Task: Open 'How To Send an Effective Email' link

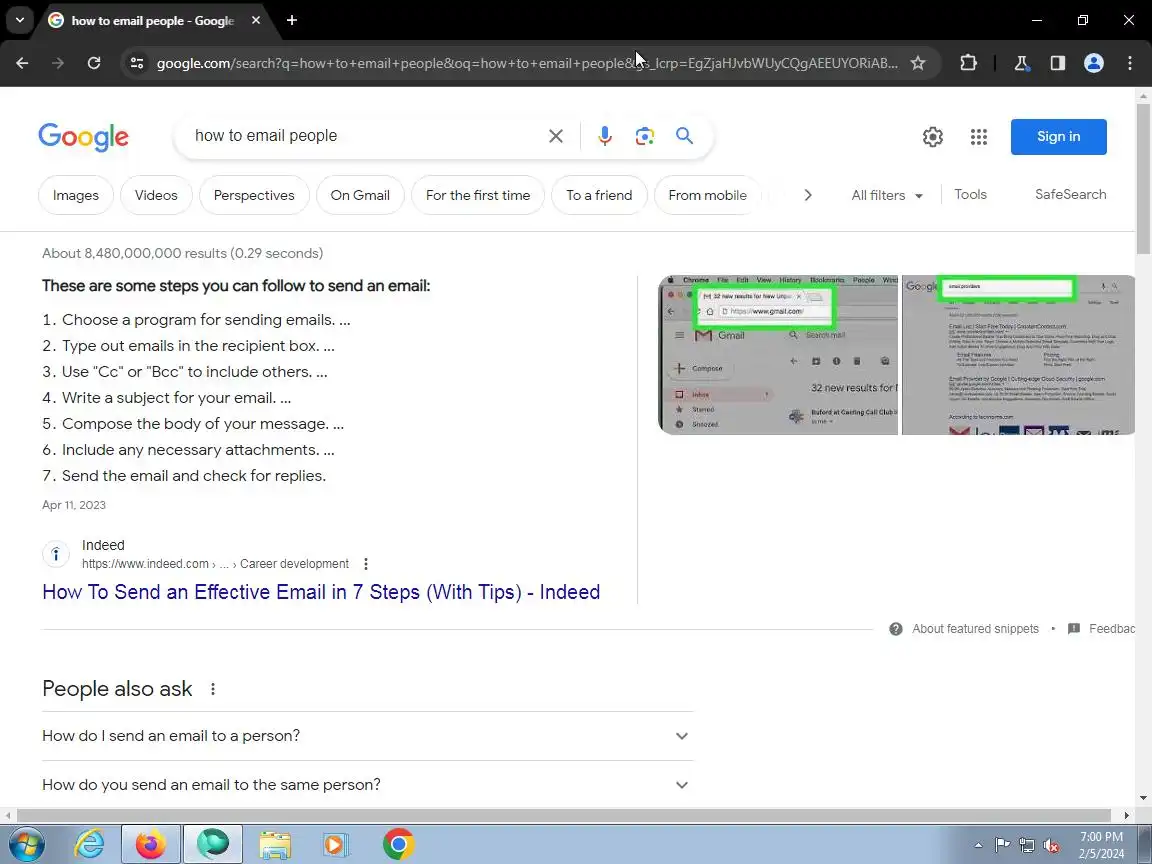Action: point(321,592)
